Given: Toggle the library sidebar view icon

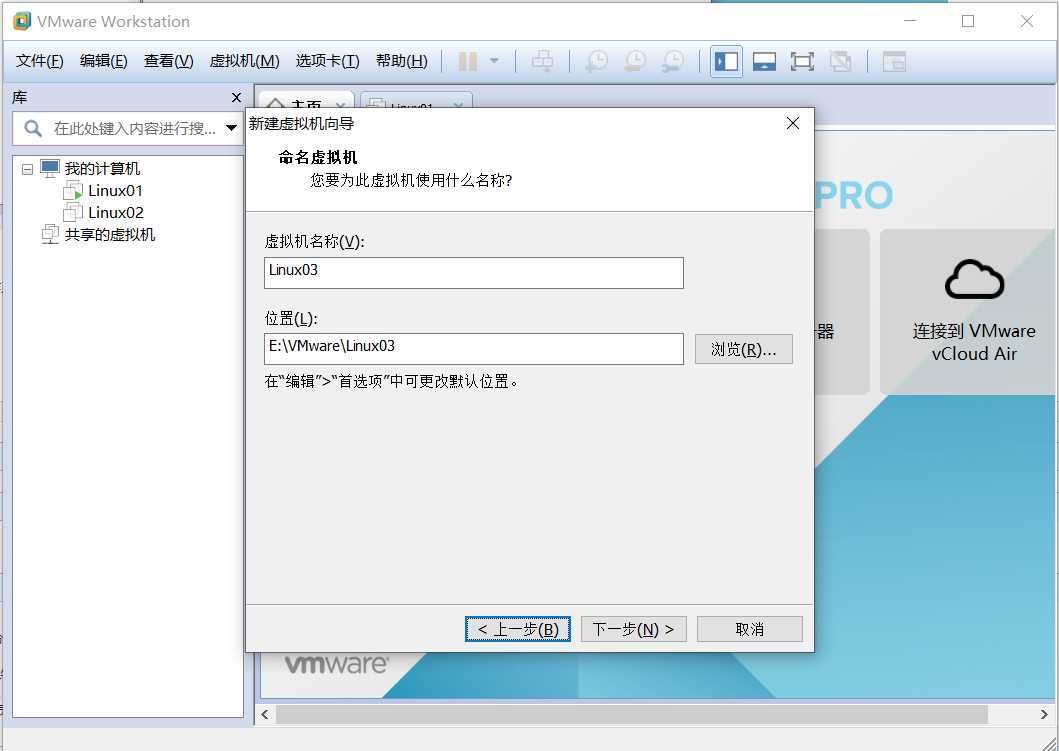Looking at the screenshot, I should pos(727,61).
